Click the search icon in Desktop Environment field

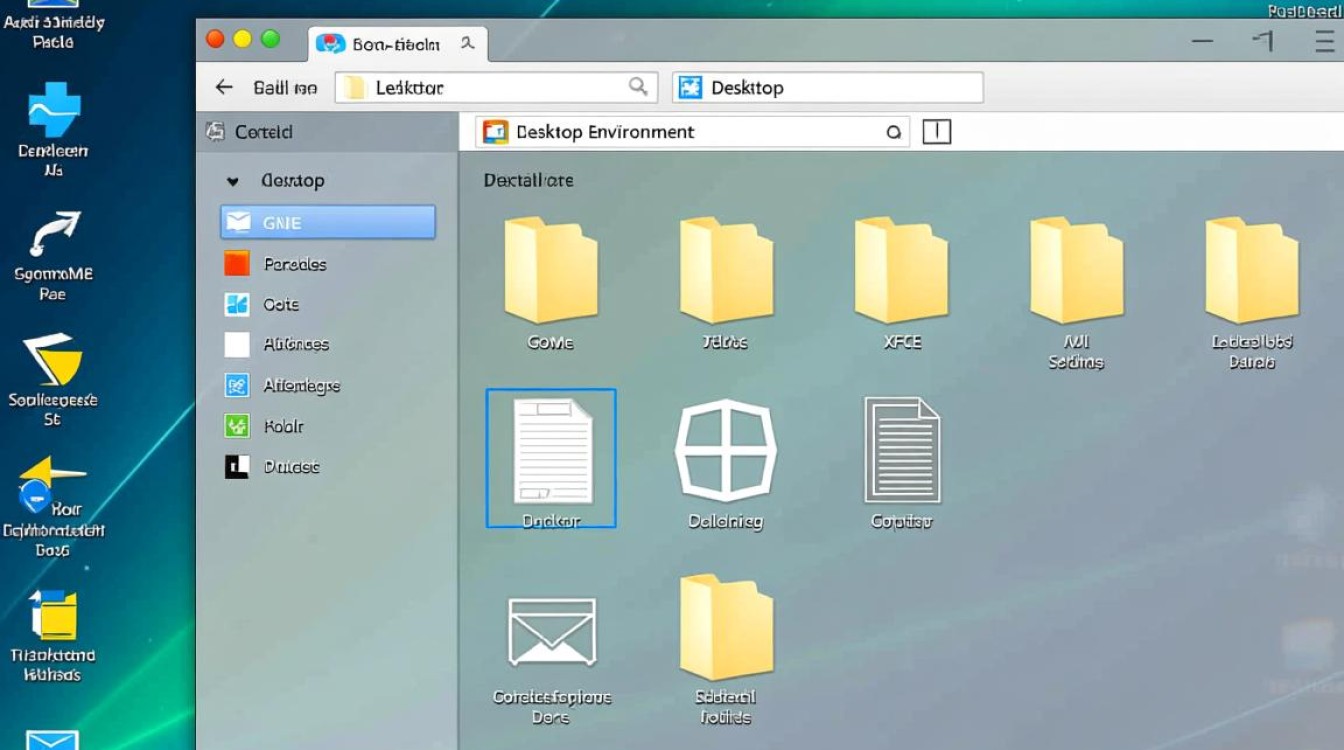coord(893,132)
